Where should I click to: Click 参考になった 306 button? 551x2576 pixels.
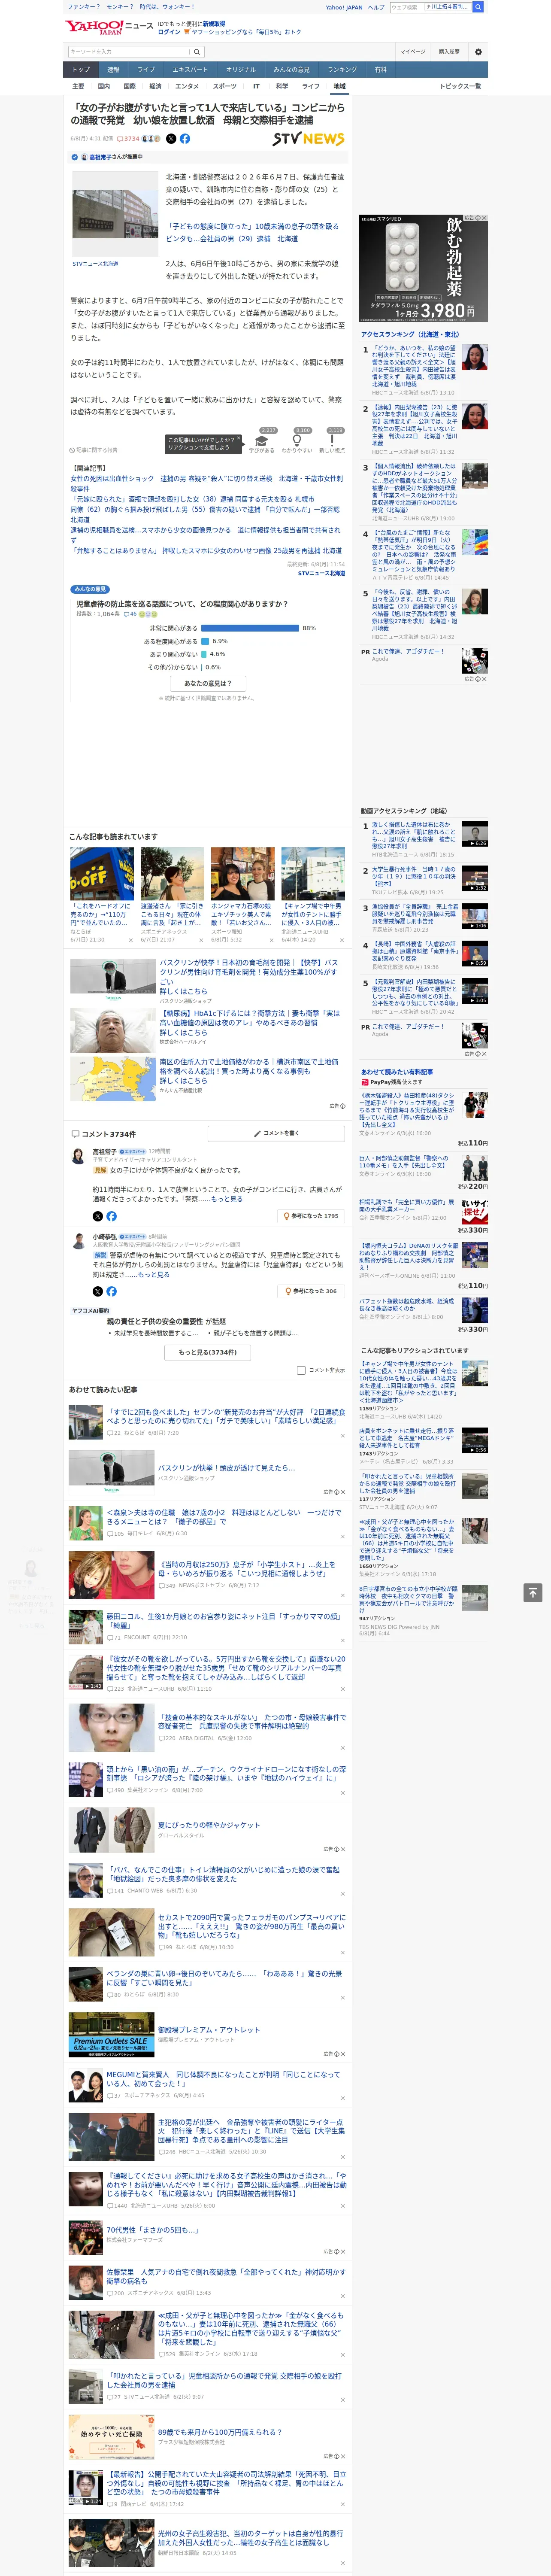312,1291
